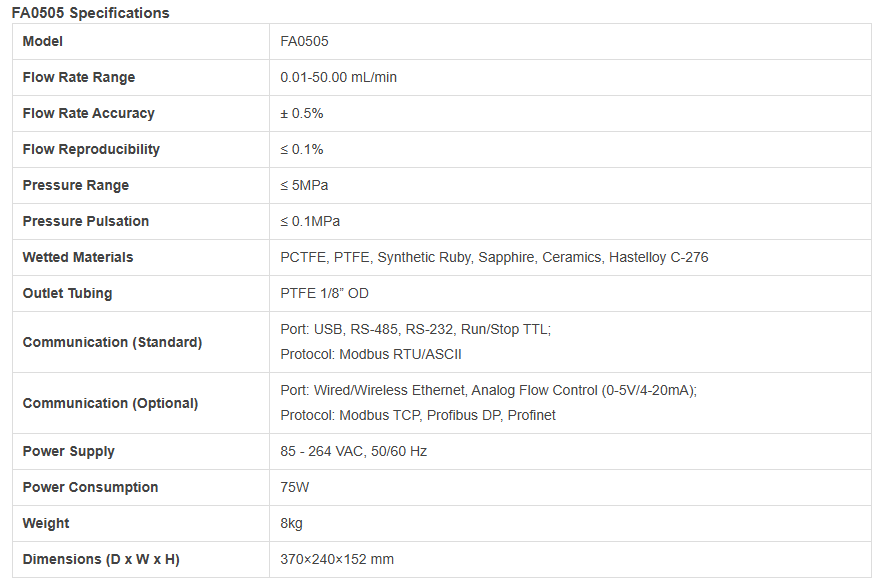
Task: Click the Flow Reproducibility label
Action: 91,149
